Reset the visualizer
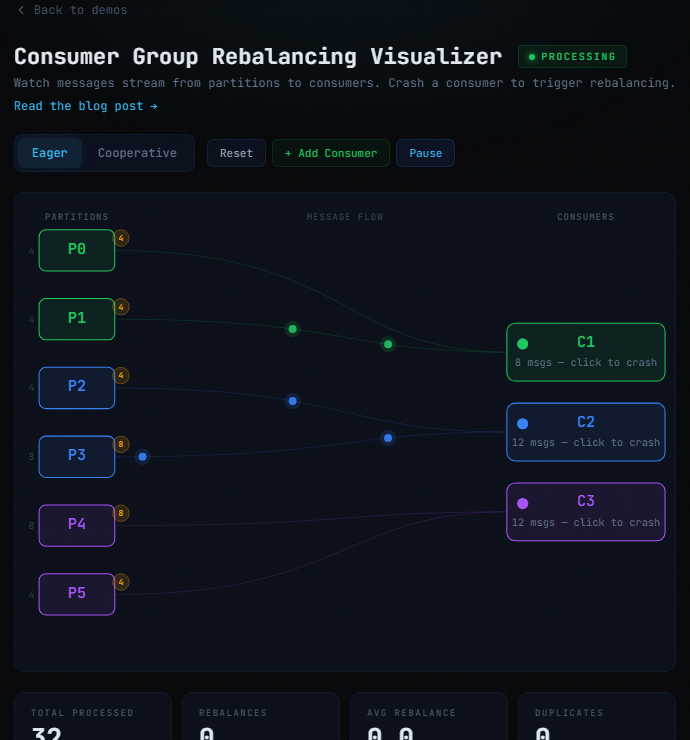 click(x=236, y=153)
